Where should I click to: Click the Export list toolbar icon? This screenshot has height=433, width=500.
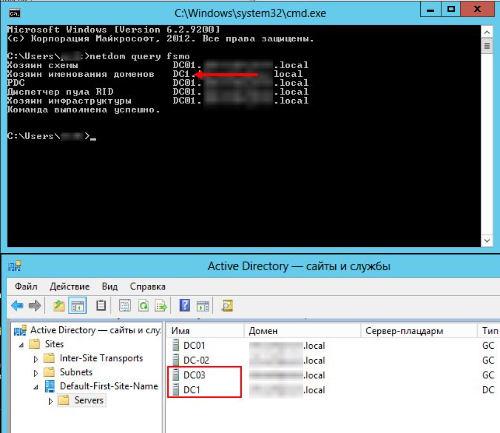coord(161,305)
